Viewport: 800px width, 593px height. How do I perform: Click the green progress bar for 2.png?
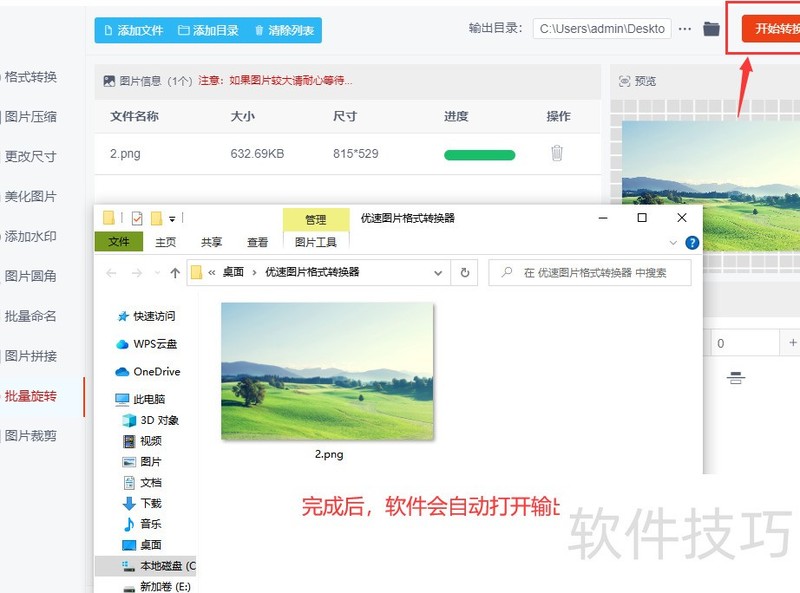[479, 155]
